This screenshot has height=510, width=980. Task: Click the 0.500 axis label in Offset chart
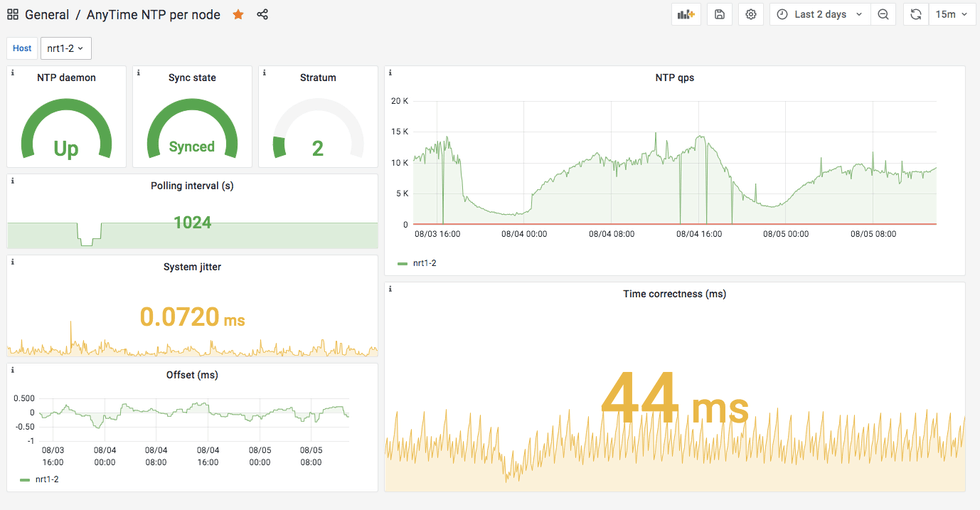click(x=24, y=398)
